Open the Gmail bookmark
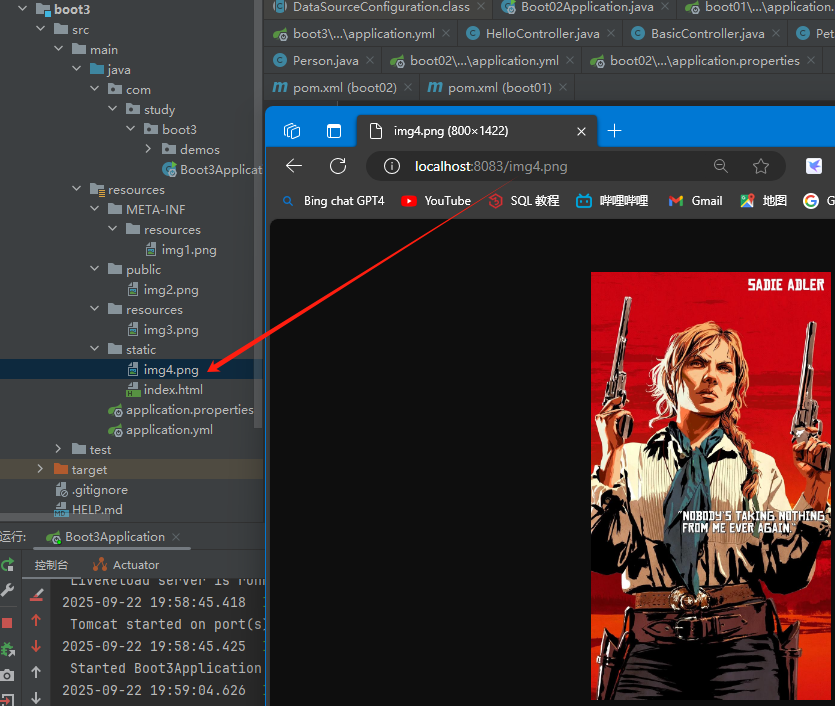Image resolution: width=835 pixels, height=706 pixels. (x=695, y=201)
